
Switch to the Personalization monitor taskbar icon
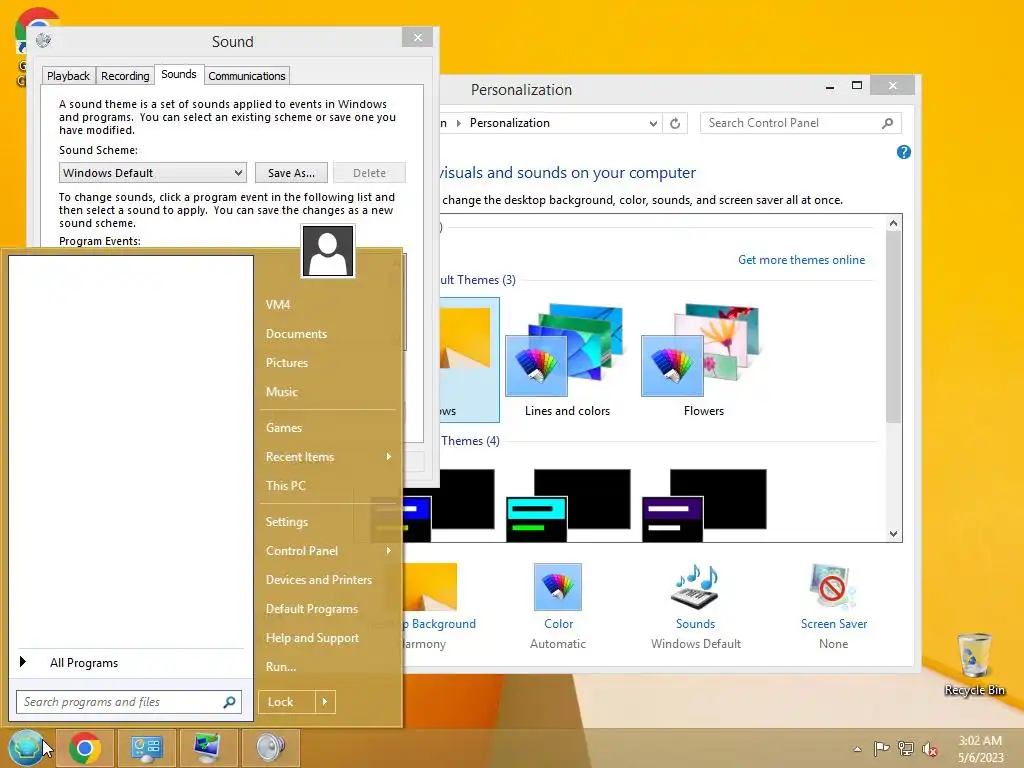pyautogui.click(x=208, y=748)
